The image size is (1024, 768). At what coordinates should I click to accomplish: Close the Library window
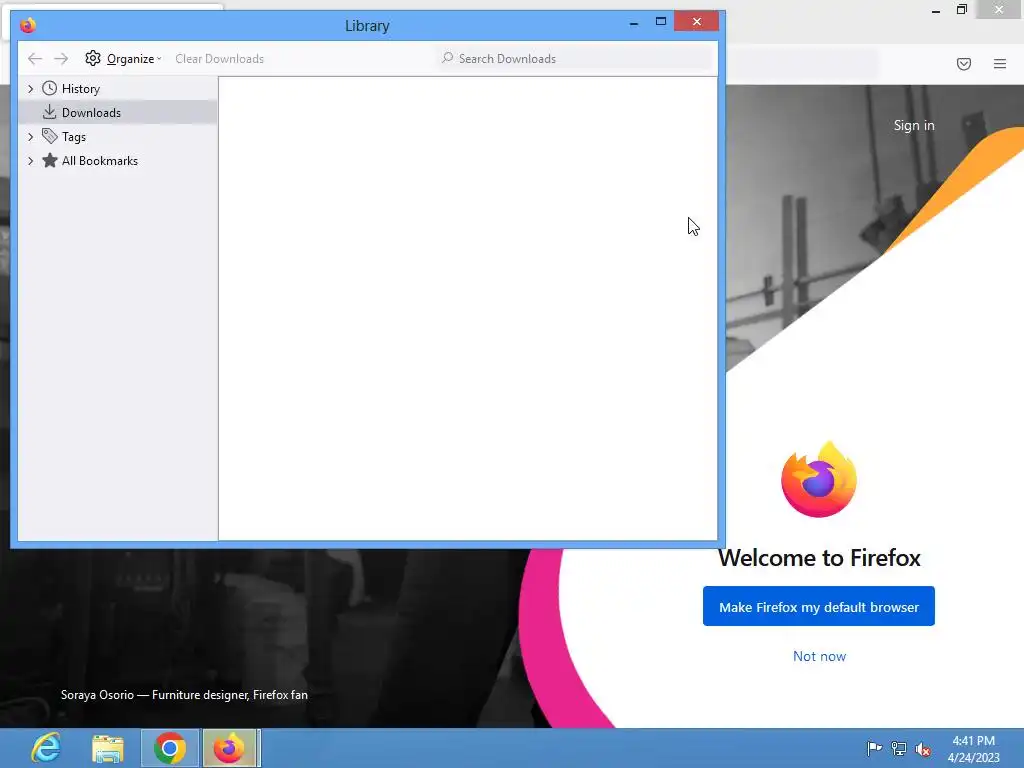tap(697, 22)
